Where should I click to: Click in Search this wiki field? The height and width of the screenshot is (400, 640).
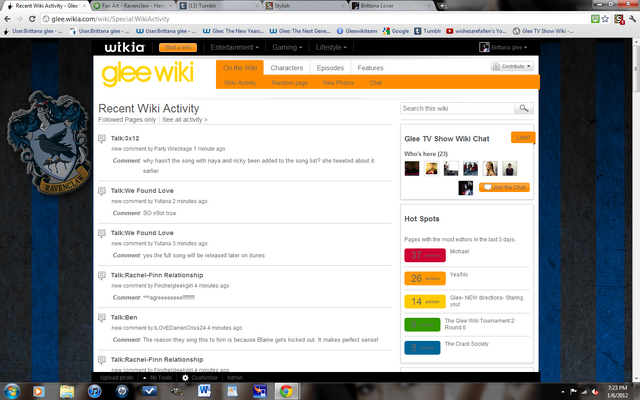coord(458,108)
